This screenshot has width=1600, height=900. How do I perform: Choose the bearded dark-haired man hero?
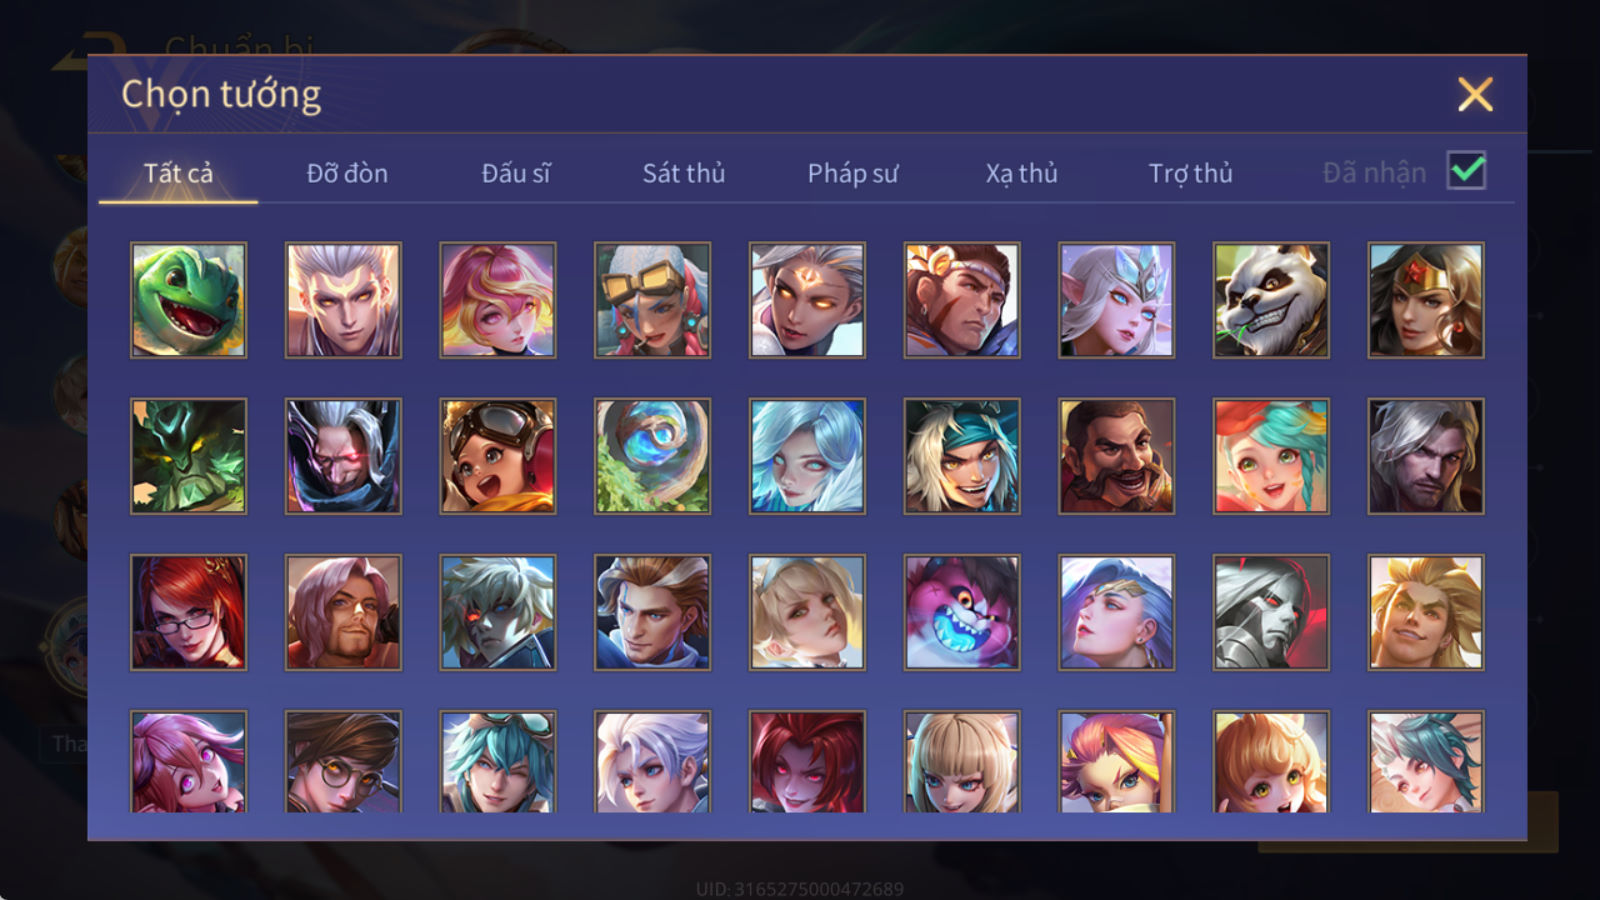click(x=1117, y=456)
